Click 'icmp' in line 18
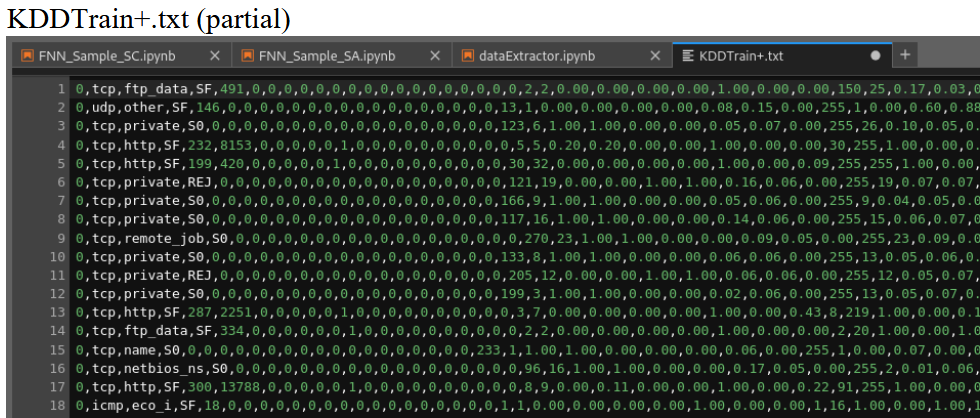 pyautogui.click(x=108, y=406)
